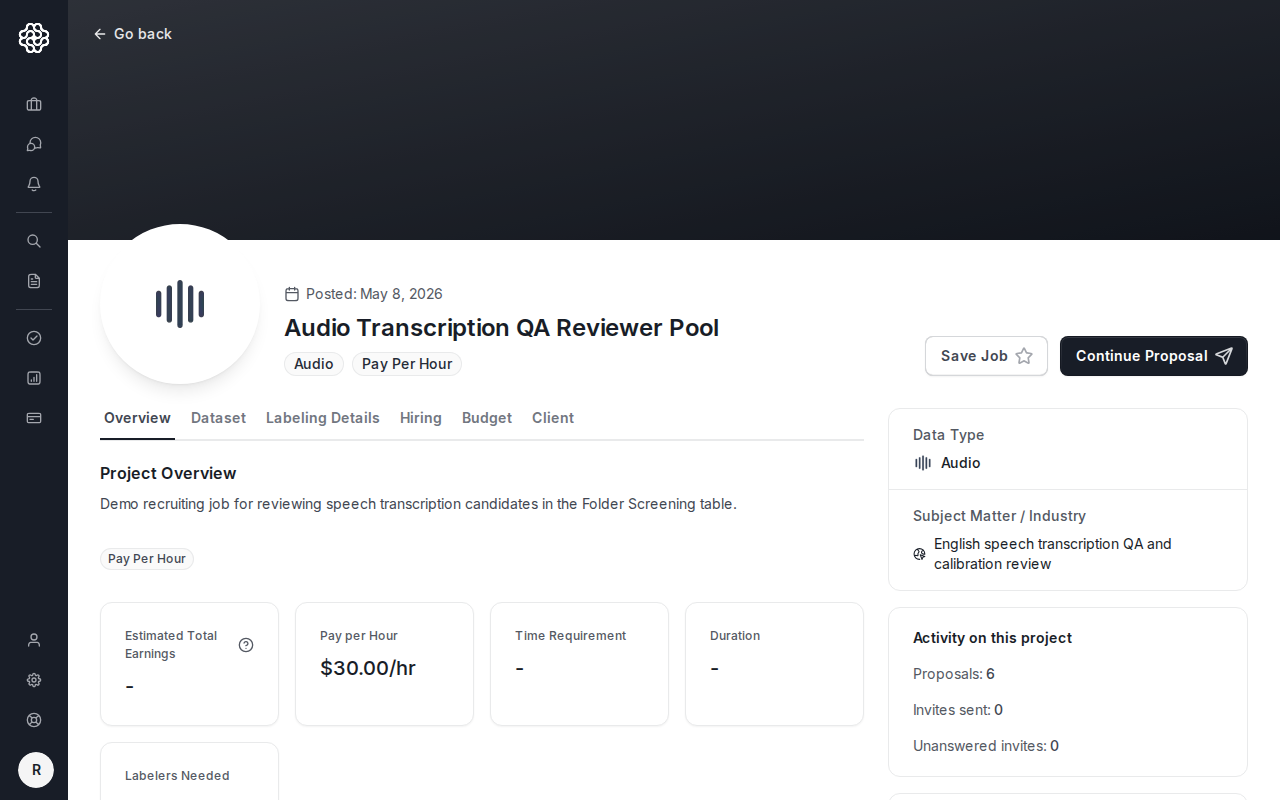Screen dimensions: 1280x800
Task: Click the large audio waveform job logo
Action: [x=180, y=304]
